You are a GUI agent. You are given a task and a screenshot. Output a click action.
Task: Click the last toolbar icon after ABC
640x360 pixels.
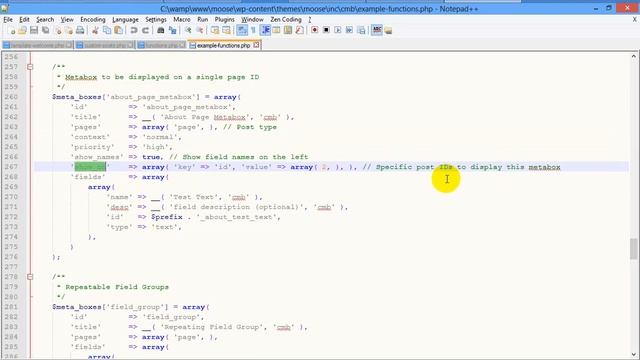[388, 31]
